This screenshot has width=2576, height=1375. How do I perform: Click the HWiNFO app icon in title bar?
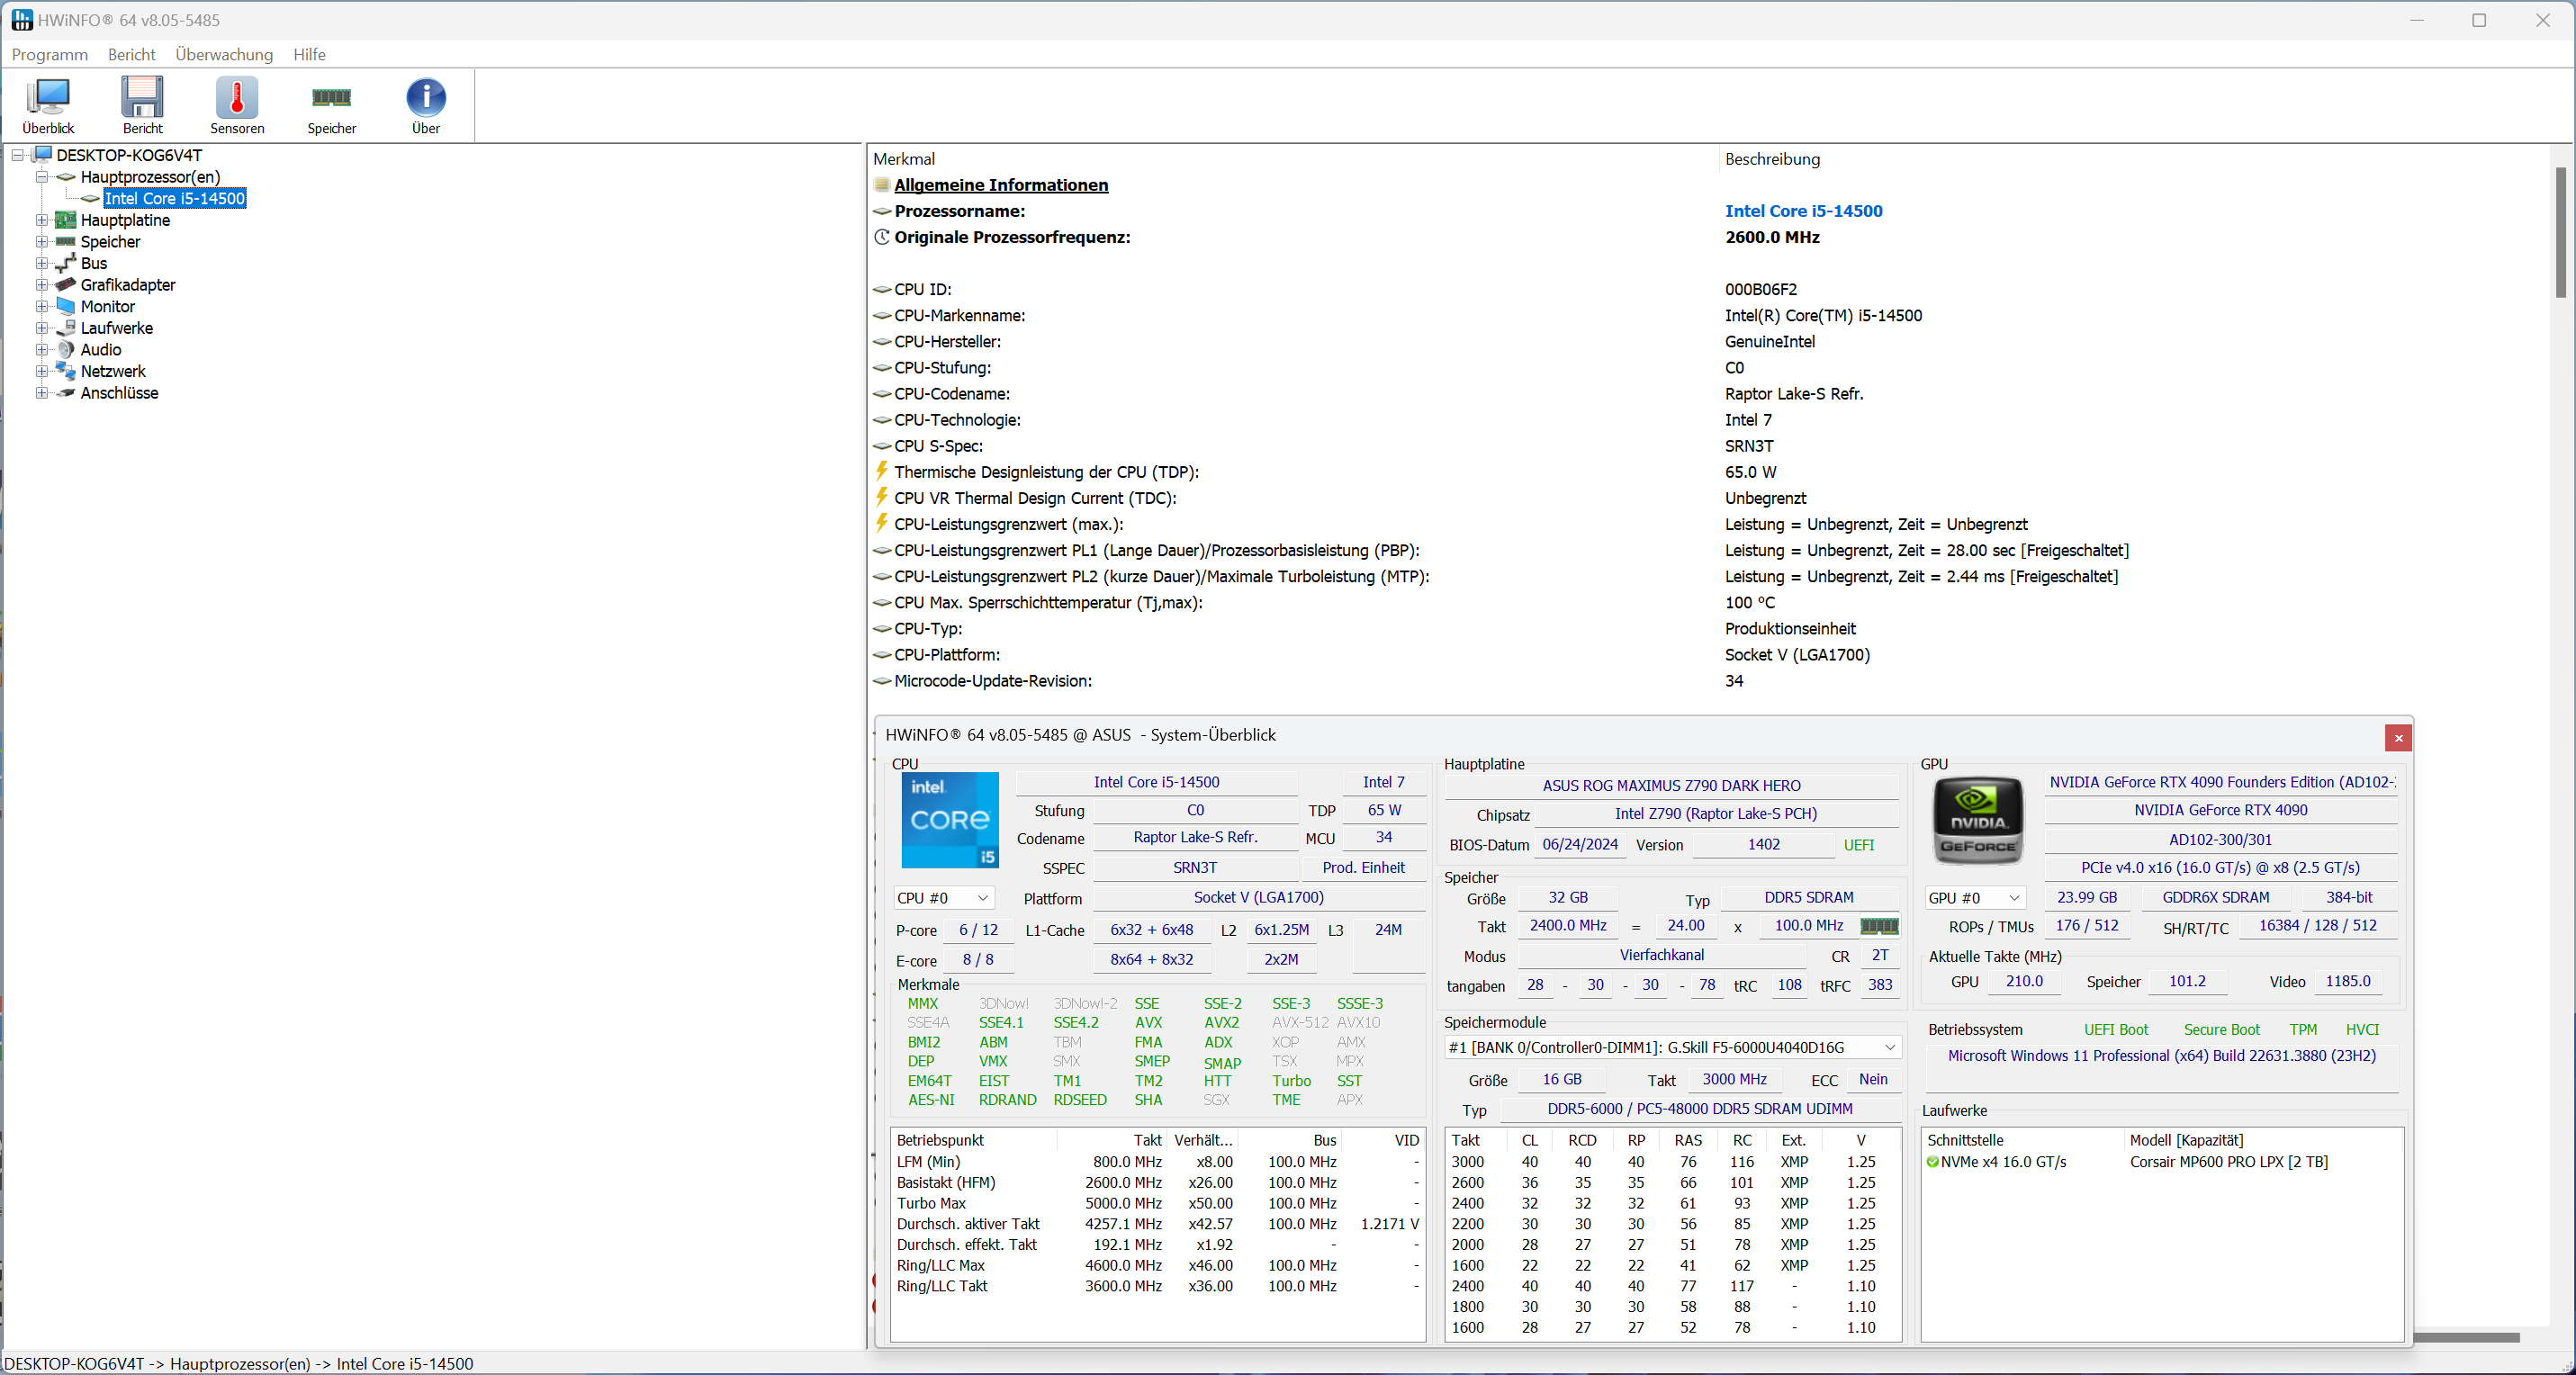[21, 20]
